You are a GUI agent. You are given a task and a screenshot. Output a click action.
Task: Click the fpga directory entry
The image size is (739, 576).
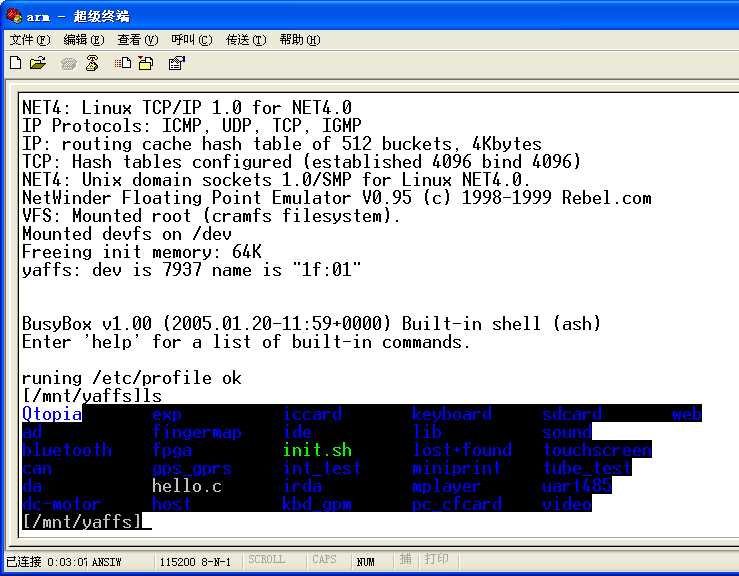(172, 450)
